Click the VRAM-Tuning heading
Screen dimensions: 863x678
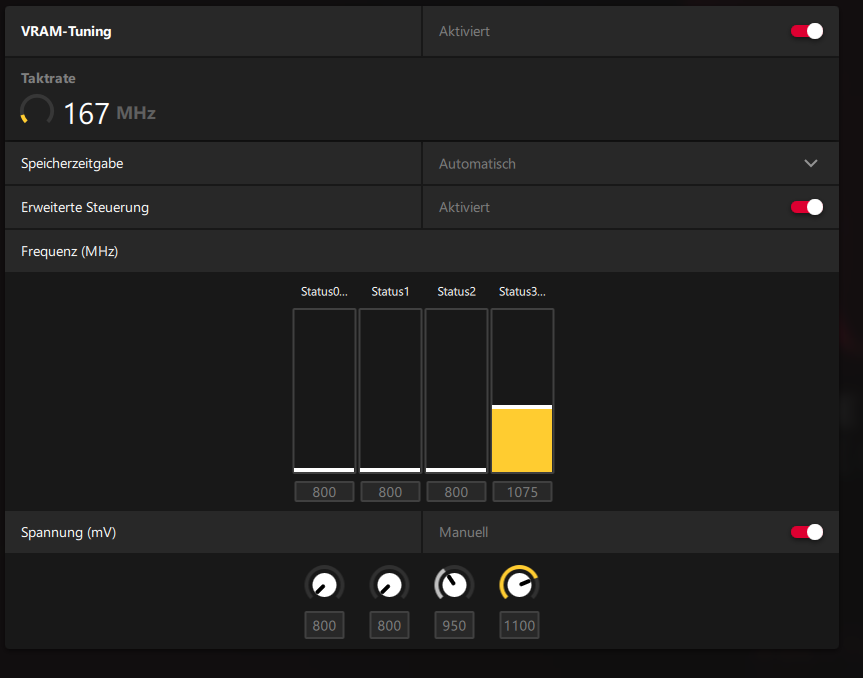(66, 31)
